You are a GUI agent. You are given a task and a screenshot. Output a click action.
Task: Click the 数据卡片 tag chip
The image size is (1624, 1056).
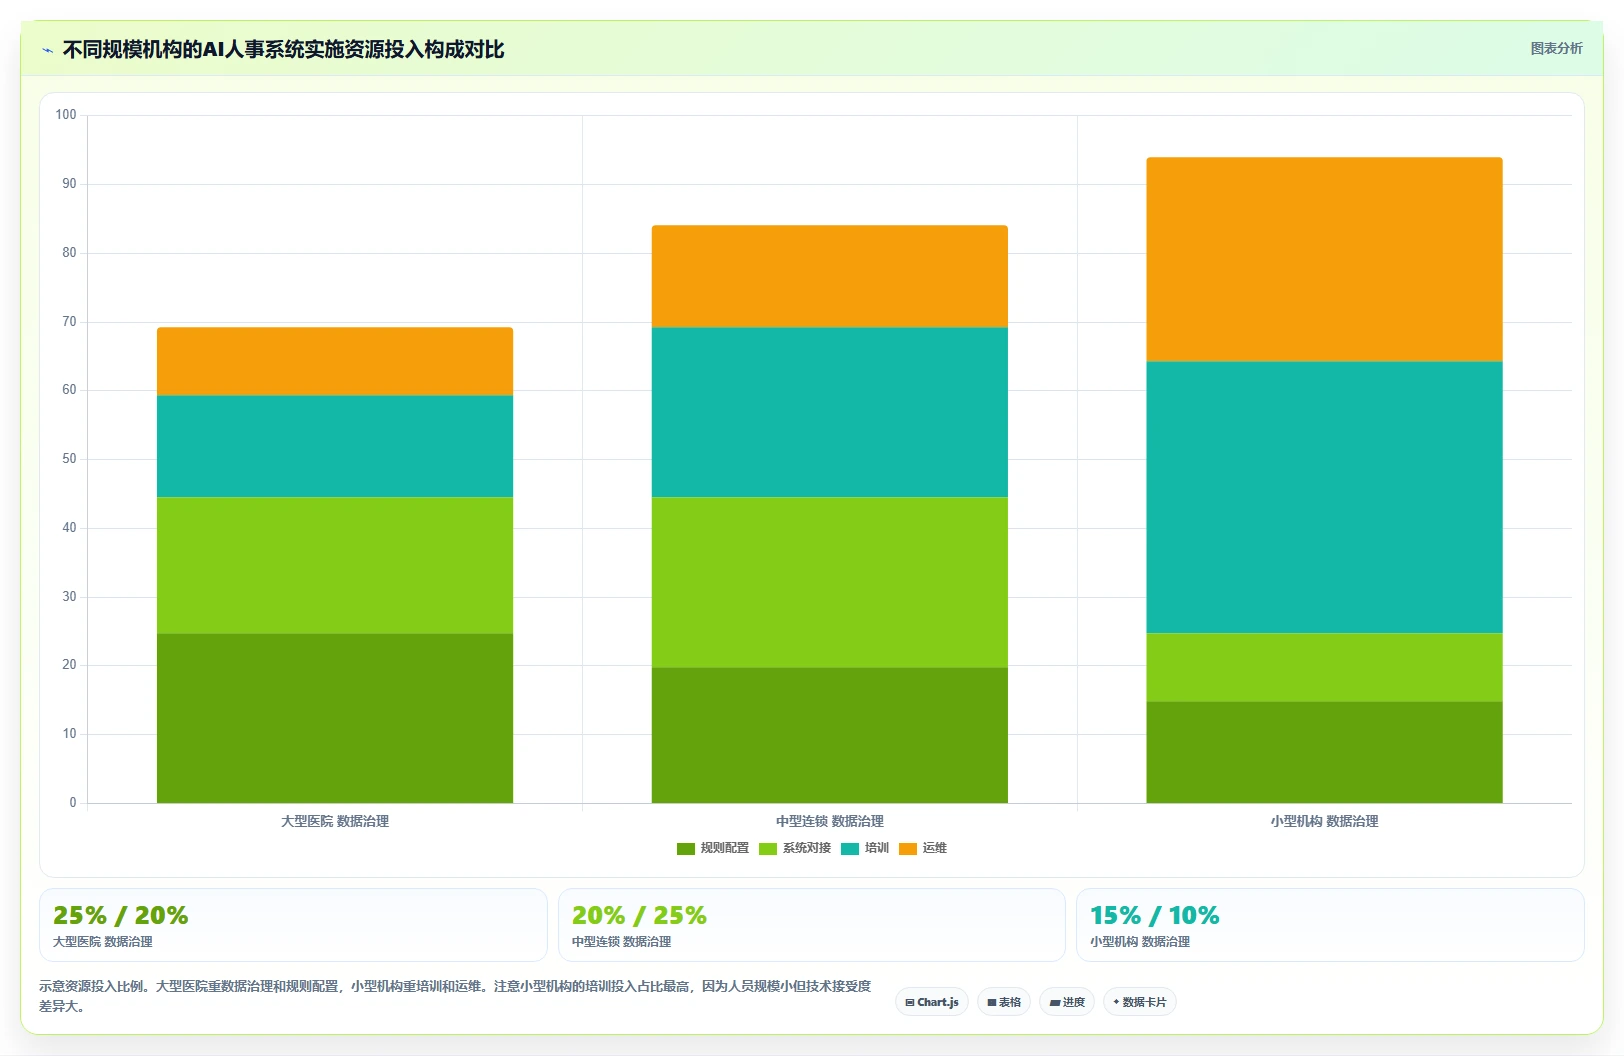(1140, 1002)
